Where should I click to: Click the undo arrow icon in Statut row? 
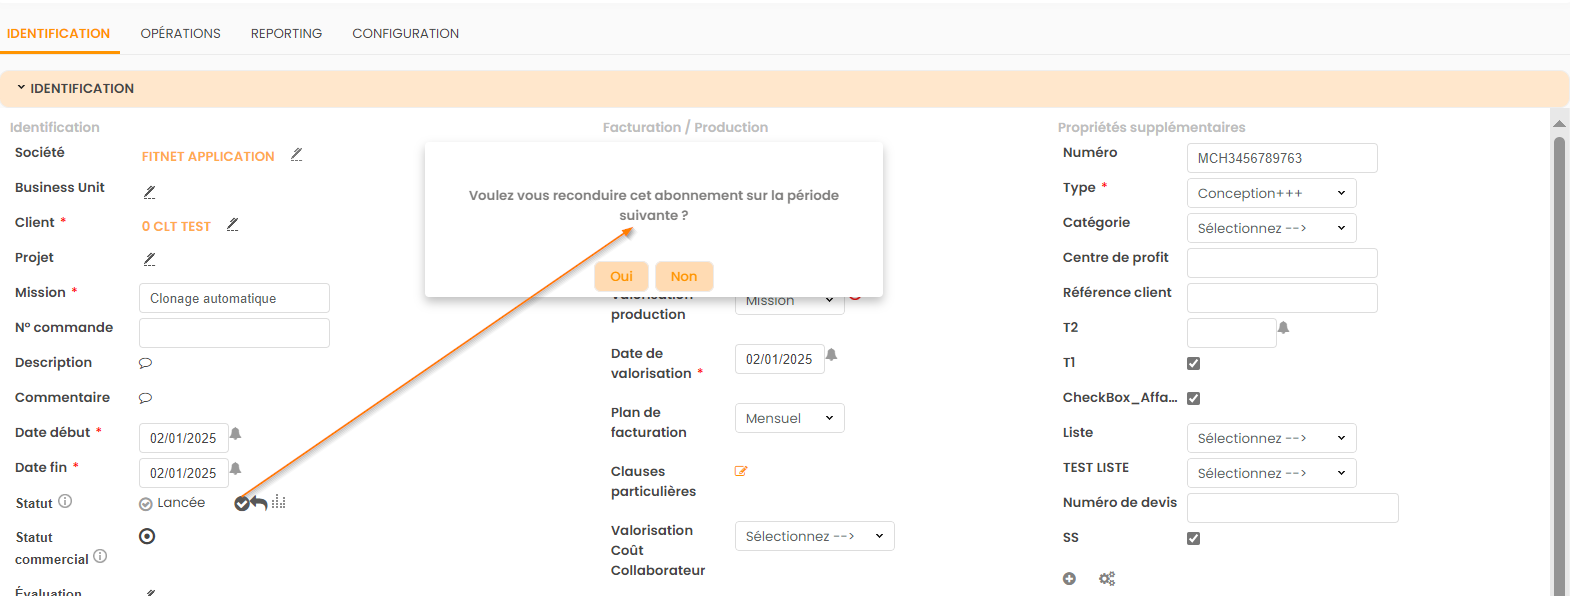click(x=260, y=503)
